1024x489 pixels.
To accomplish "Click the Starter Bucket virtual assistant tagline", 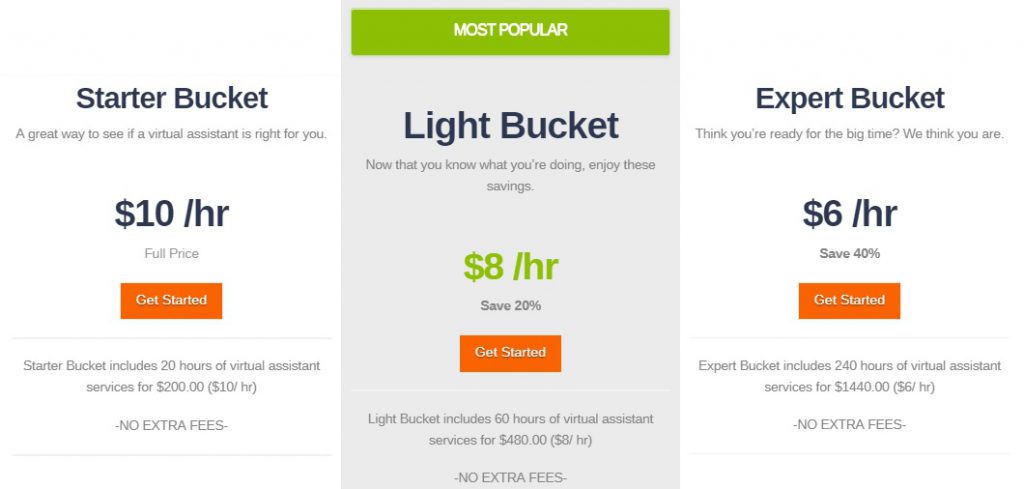I will [x=172, y=134].
